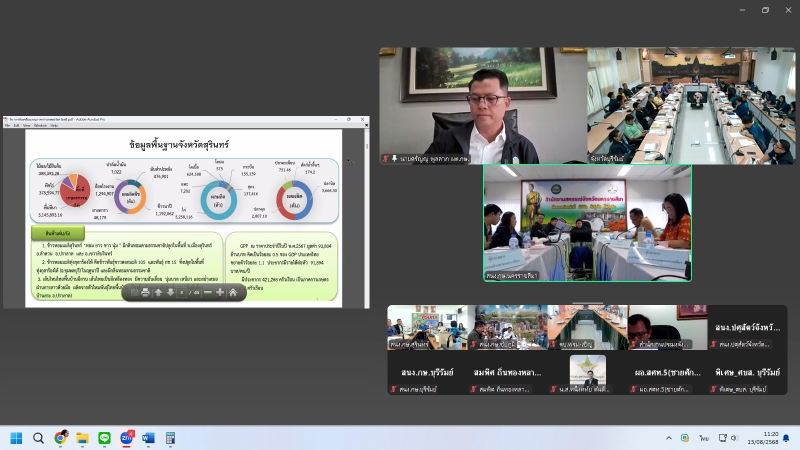Select large meeting room video tile
The image size is (800, 450).
click(x=691, y=106)
